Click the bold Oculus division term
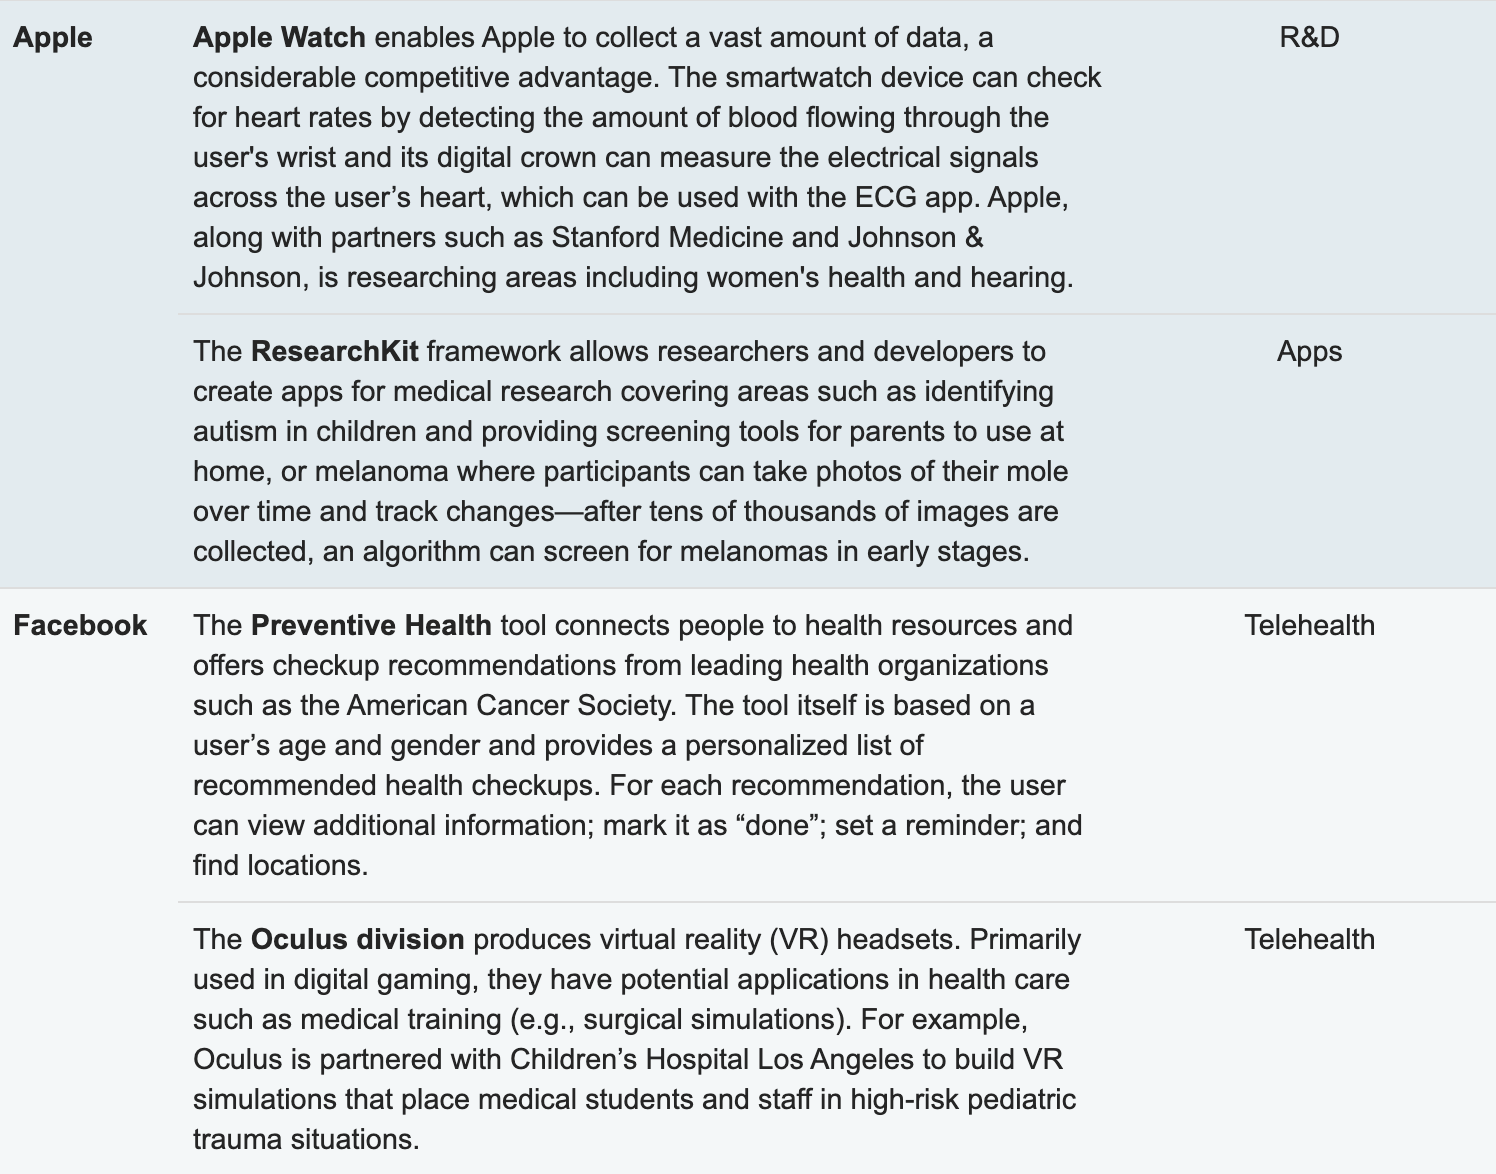 (x=357, y=940)
